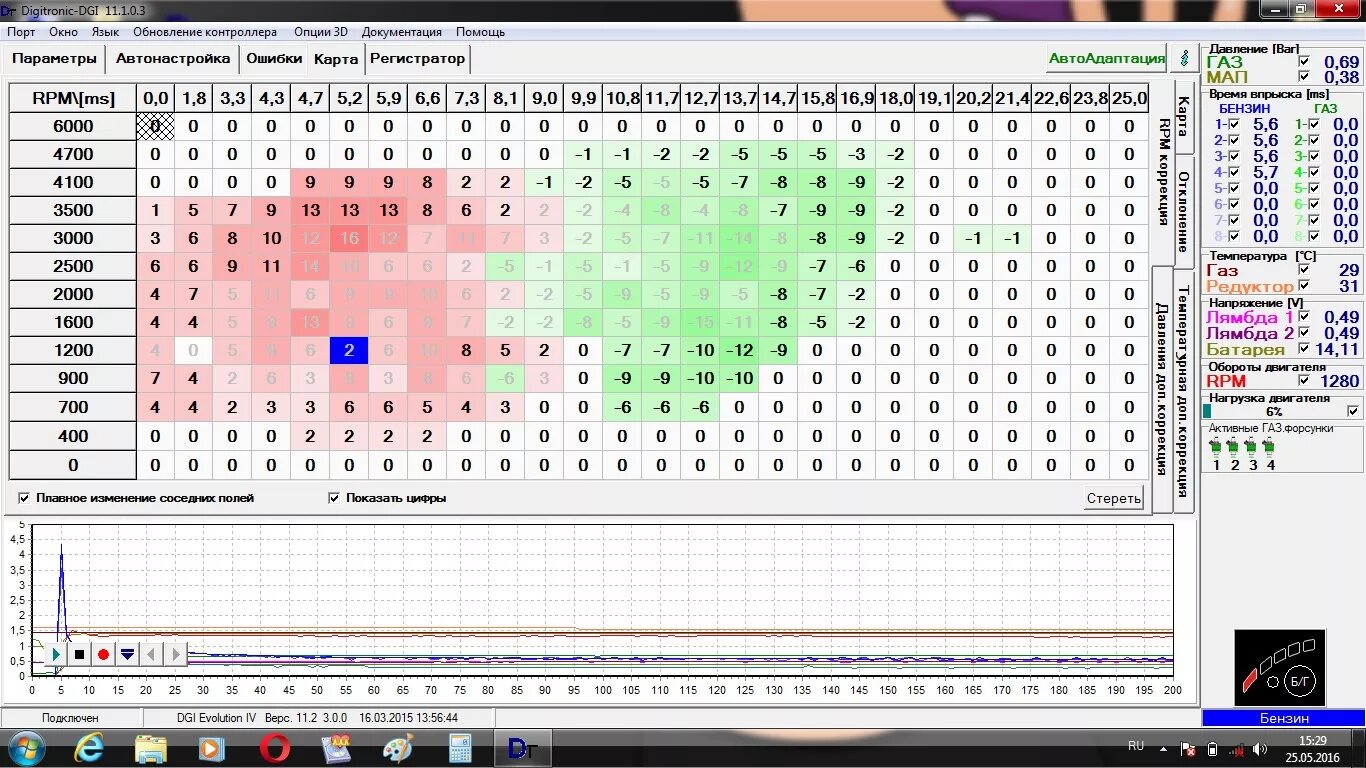Screen dimensions: 1366x768
Task: Switch to the Регистратор tab
Action: pos(418,58)
